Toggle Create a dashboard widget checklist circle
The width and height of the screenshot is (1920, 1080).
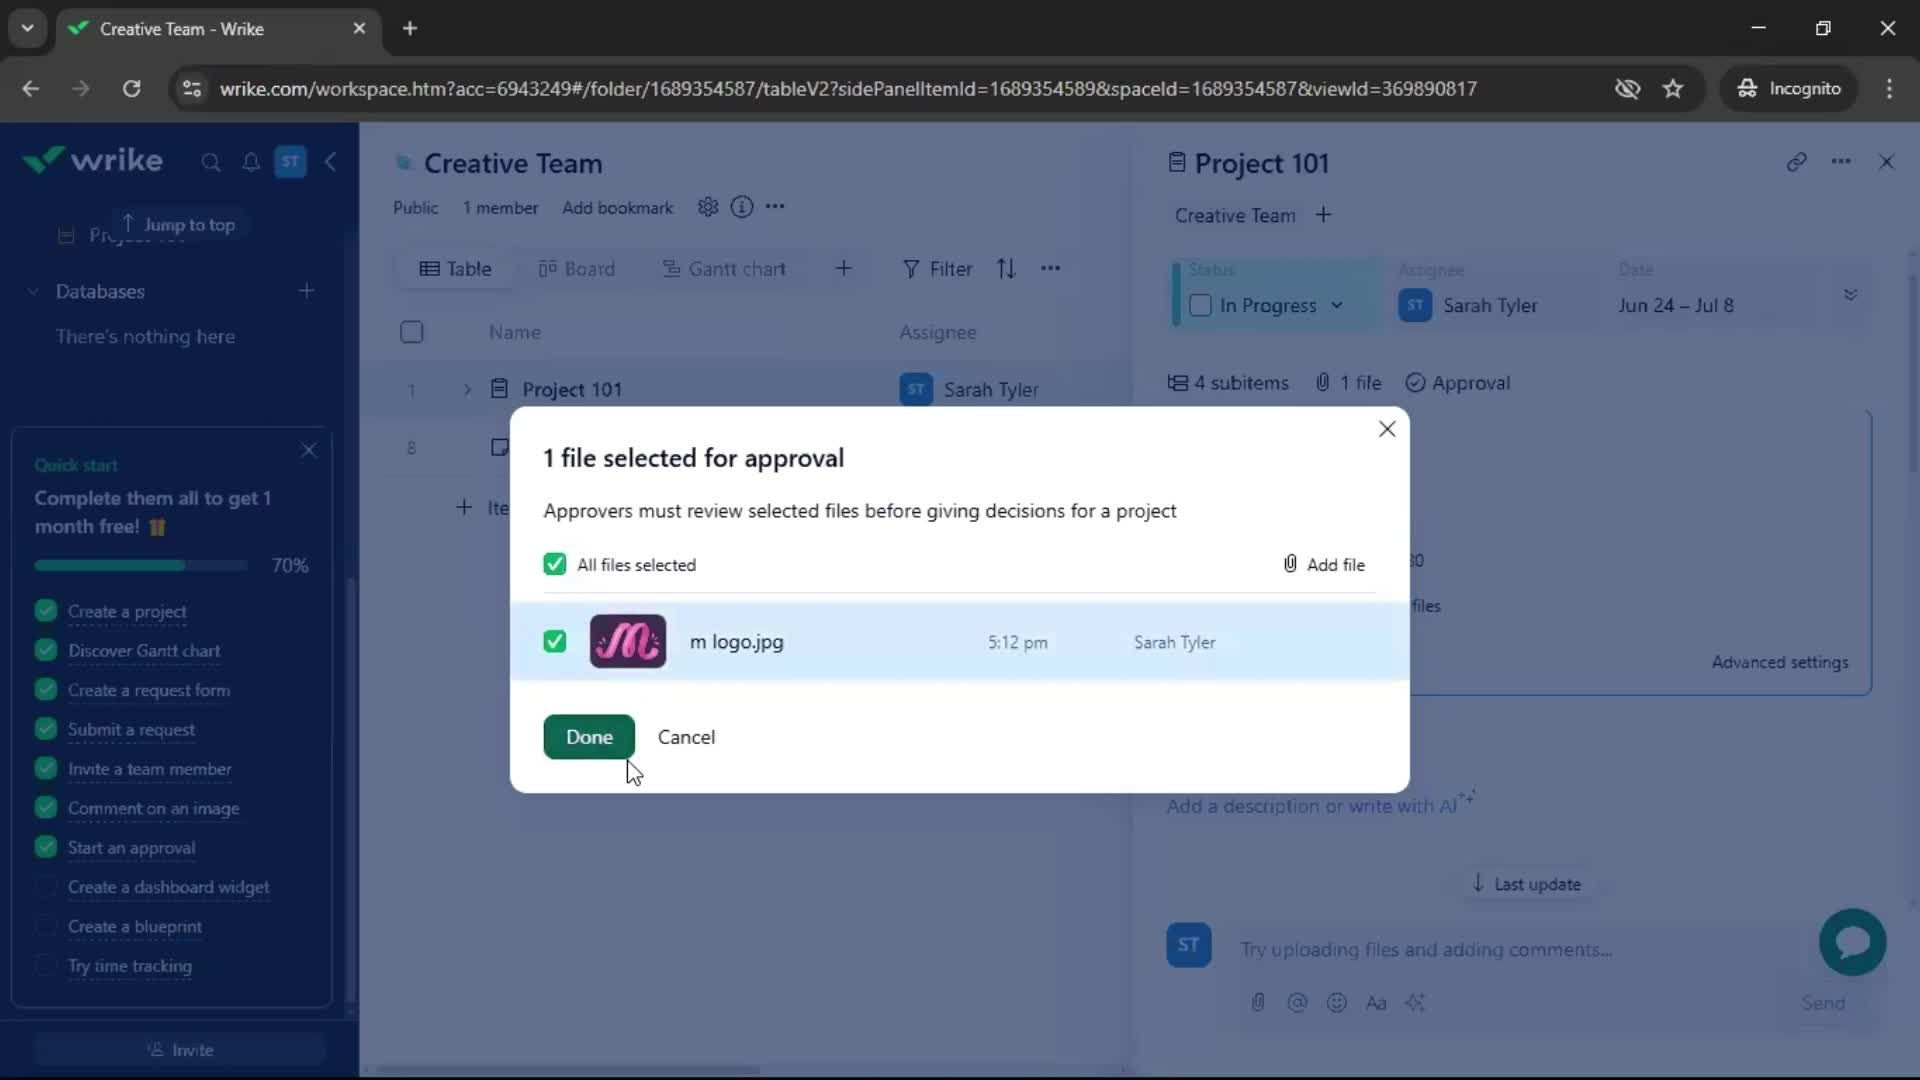click(x=46, y=887)
